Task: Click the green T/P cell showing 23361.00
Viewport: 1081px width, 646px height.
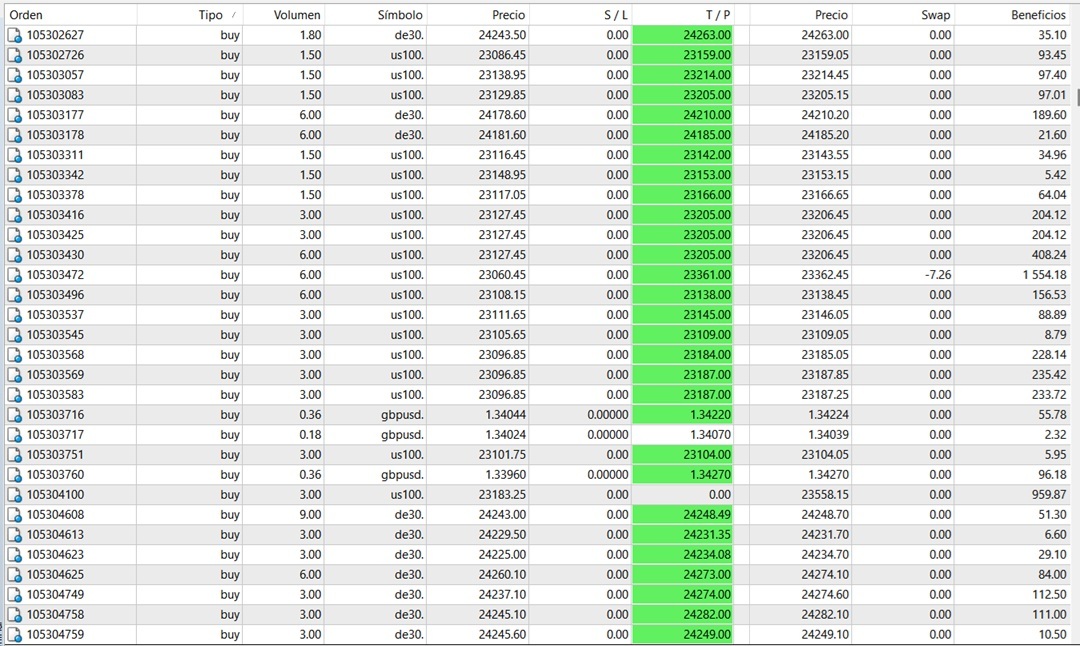Action: pyautogui.click(x=683, y=275)
